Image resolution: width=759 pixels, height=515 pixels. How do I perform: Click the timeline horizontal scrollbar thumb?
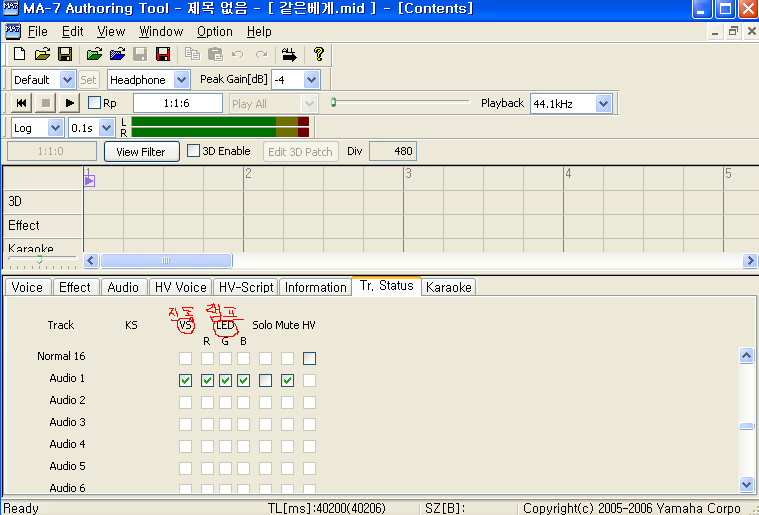[x=166, y=260]
